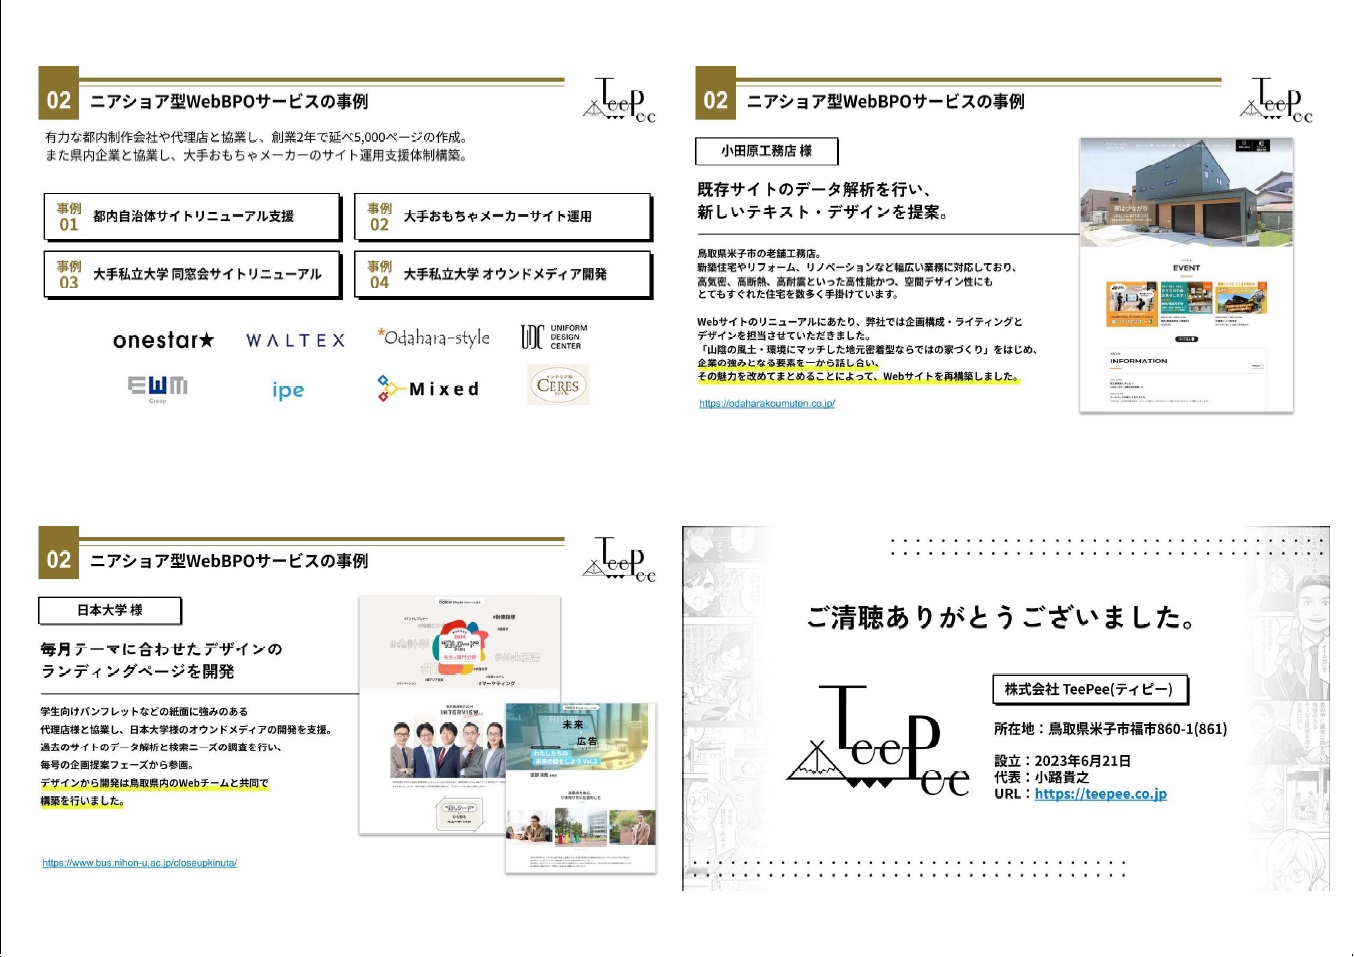Click the 小田原工務店 様 label box

click(x=766, y=151)
